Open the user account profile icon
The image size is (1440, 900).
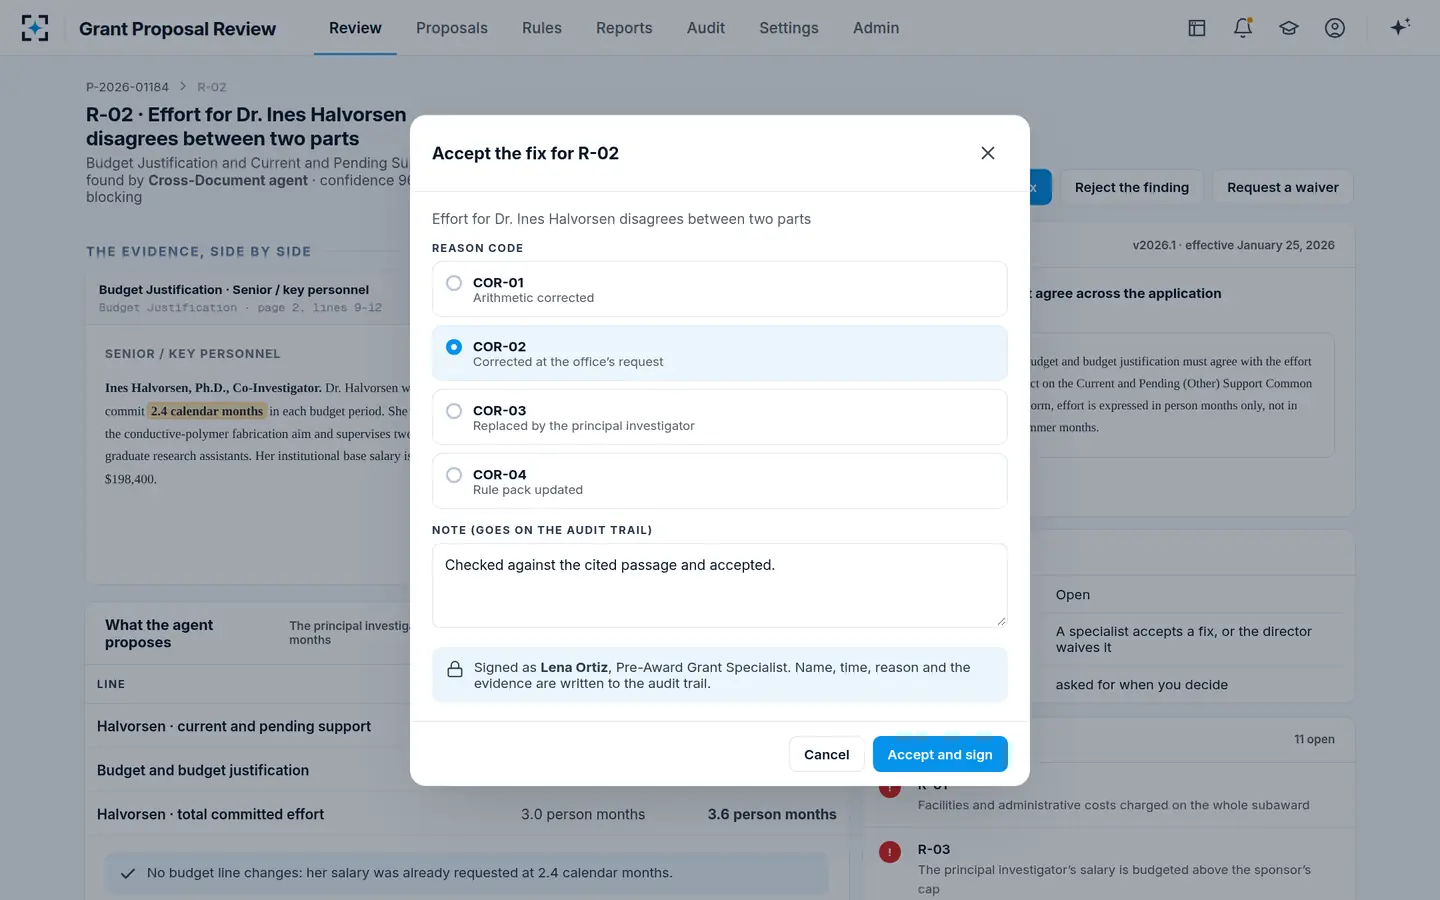click(x=1335, y=28)
